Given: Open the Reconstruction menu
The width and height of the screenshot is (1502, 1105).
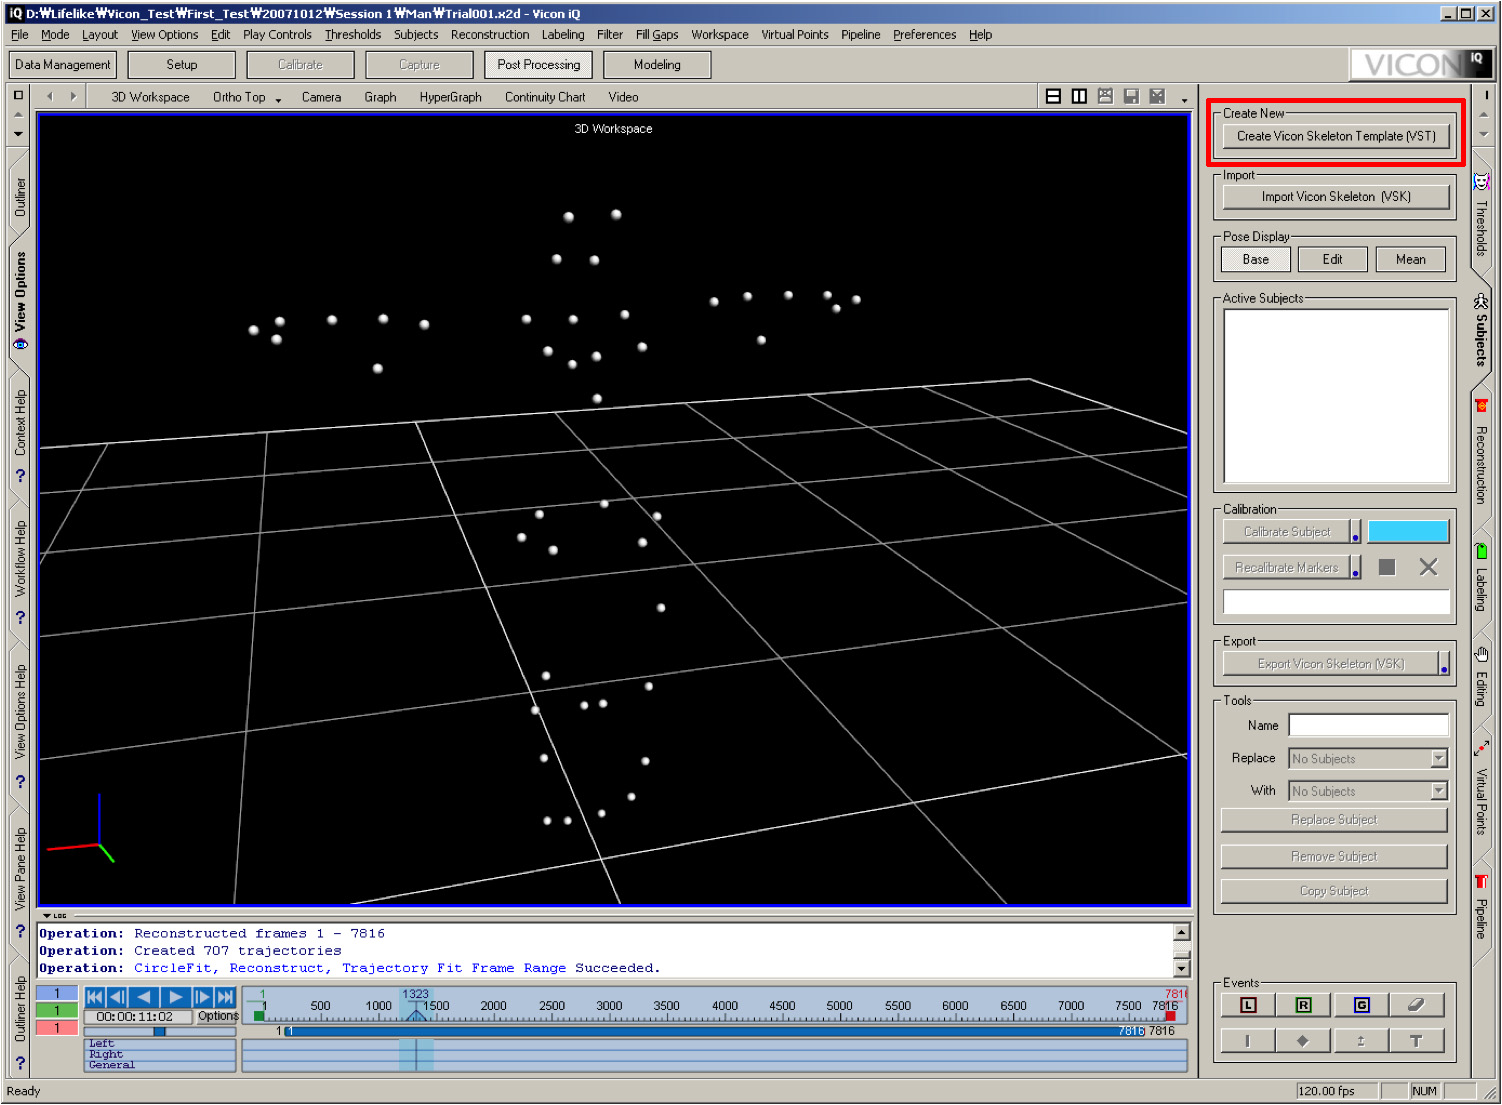Looking at the screenshot, I should pyautogui.click(x=490, y=34).
